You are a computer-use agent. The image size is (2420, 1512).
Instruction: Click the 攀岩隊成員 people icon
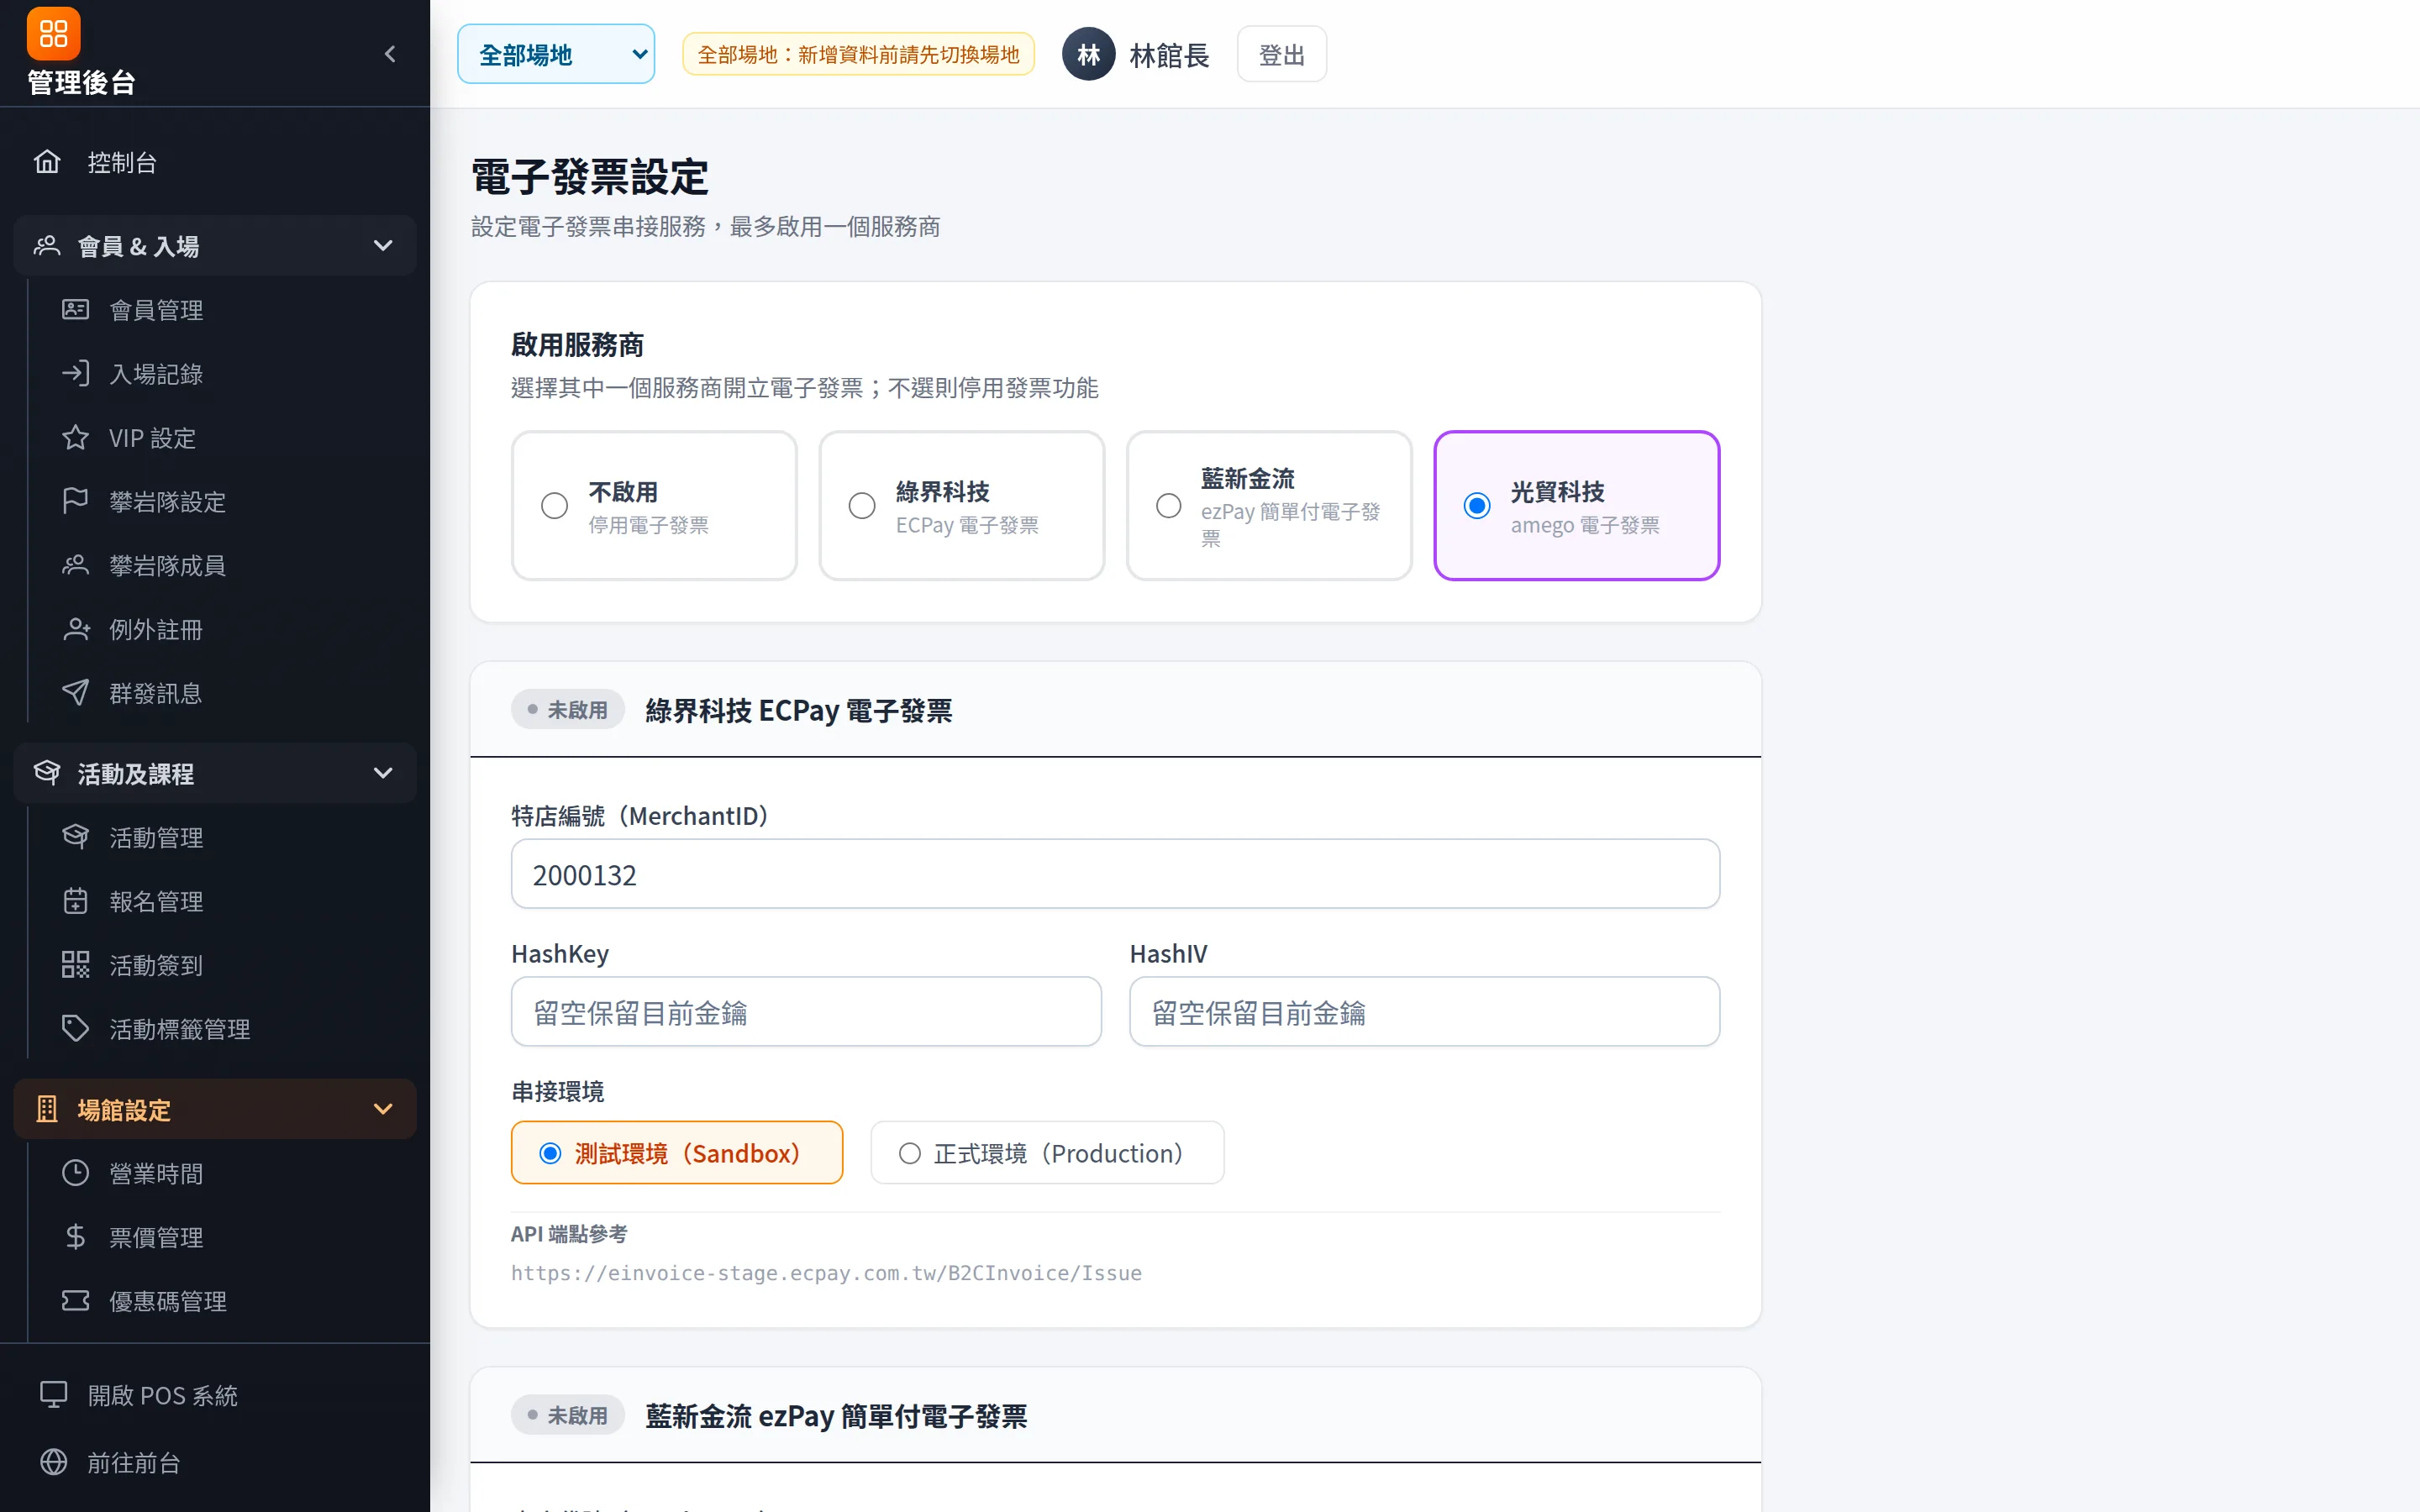tap(75, 565)
